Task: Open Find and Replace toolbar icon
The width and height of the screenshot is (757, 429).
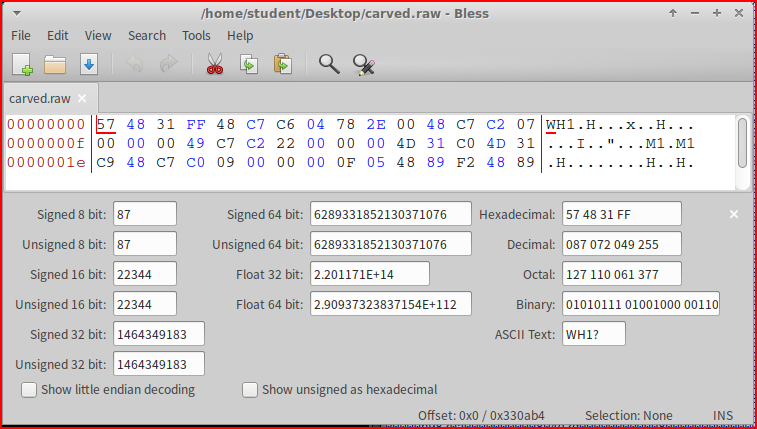Action: [363, 65]
